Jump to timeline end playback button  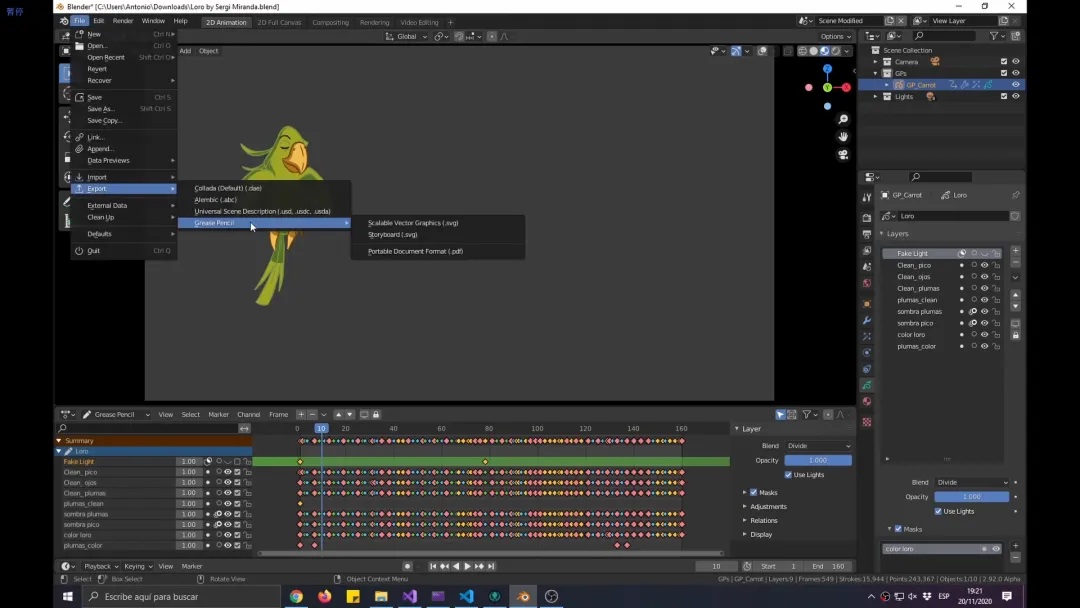pyautogui.click(x=491, y=566)
